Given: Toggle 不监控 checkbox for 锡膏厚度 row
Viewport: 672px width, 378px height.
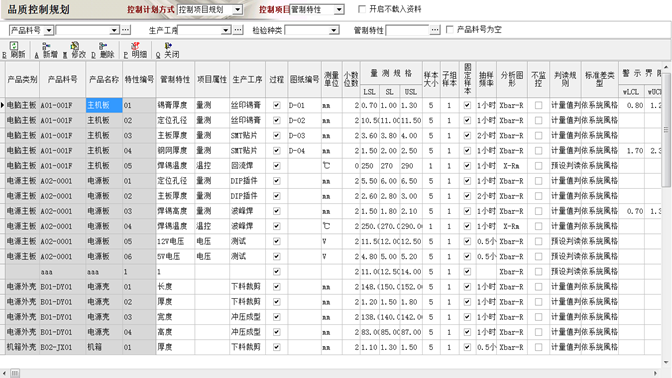Looking at the screenshot, I should pyautogui.click(x=538, y=105).
